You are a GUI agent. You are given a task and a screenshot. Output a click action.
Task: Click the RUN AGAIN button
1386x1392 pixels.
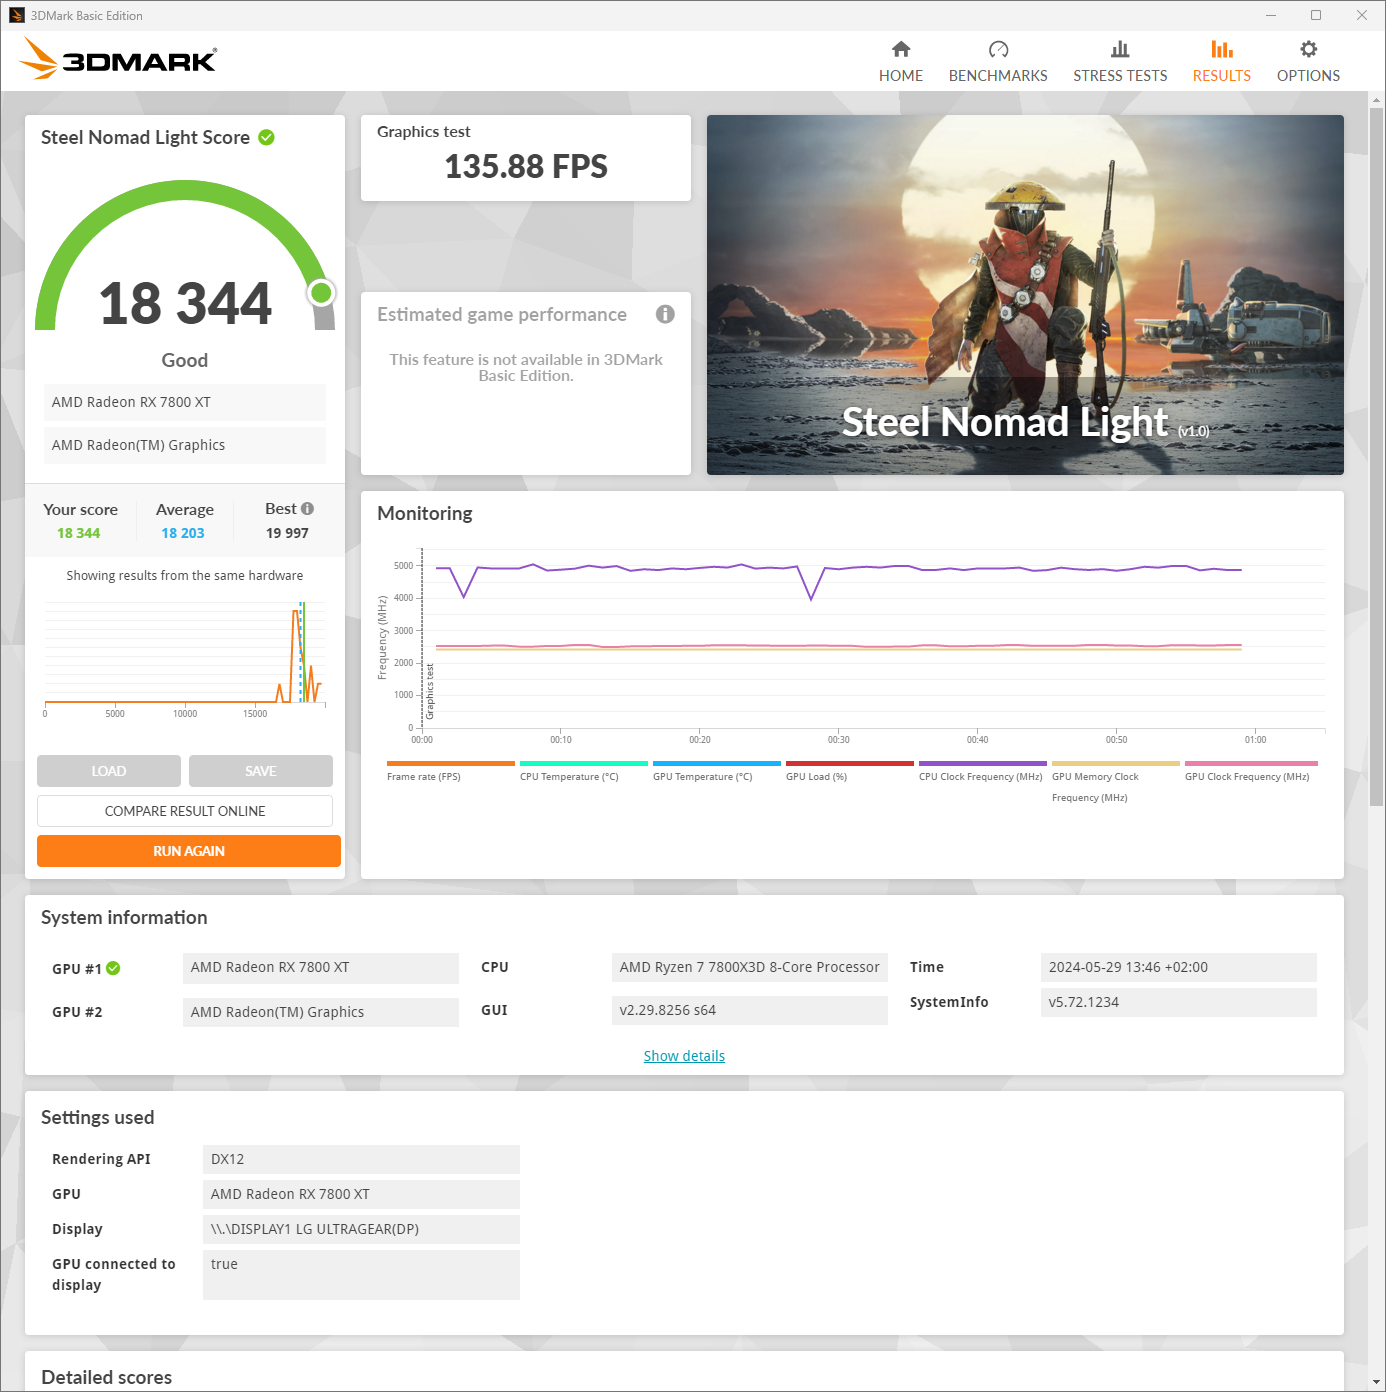(189, 851)
